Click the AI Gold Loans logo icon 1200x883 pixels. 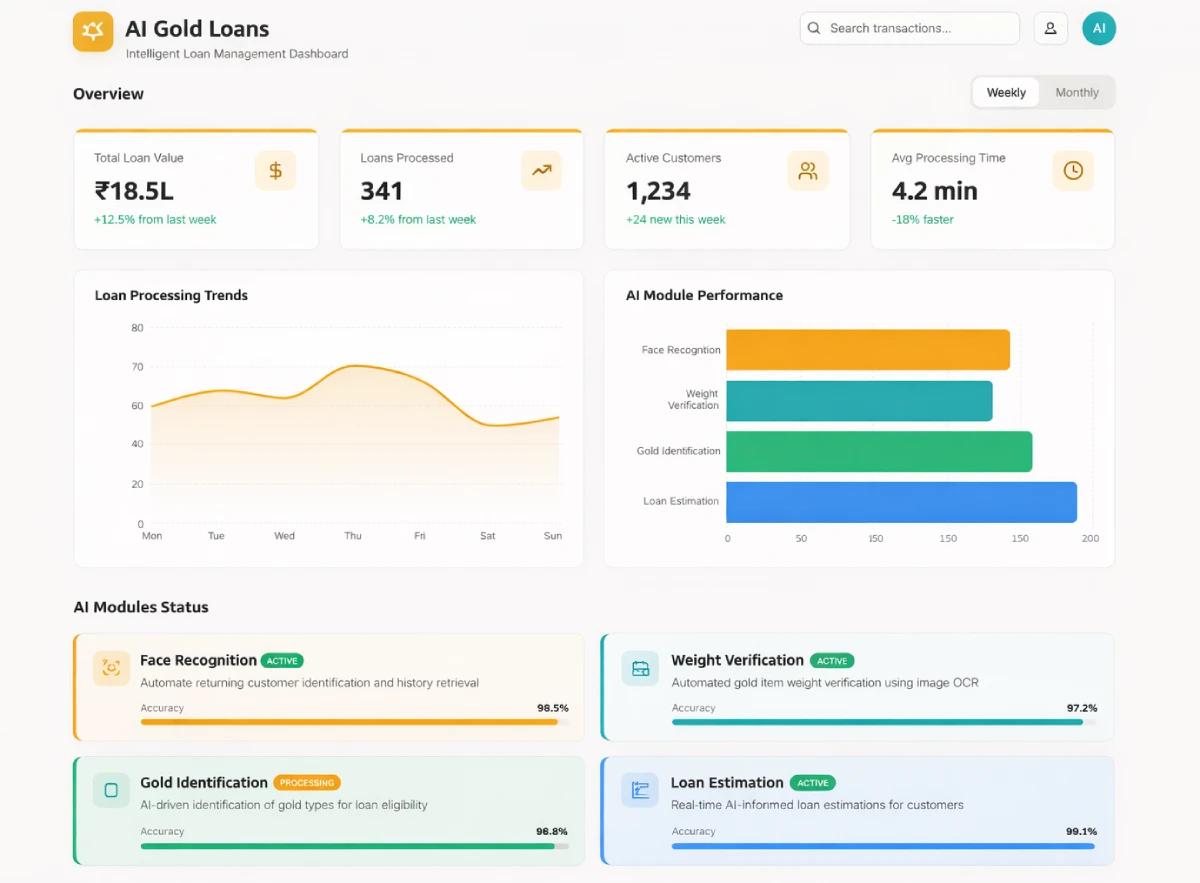click(x=93, y=31)
